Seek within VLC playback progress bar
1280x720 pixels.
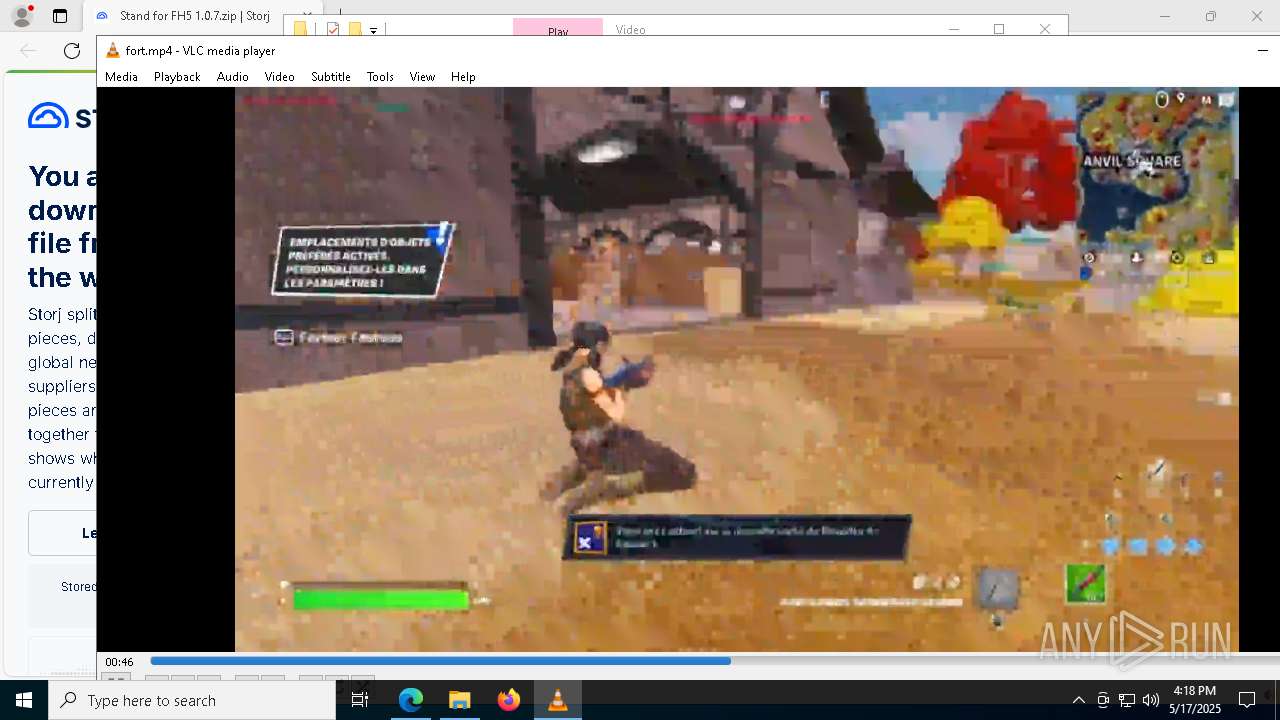pyautogui.click(x=714, y=661)
